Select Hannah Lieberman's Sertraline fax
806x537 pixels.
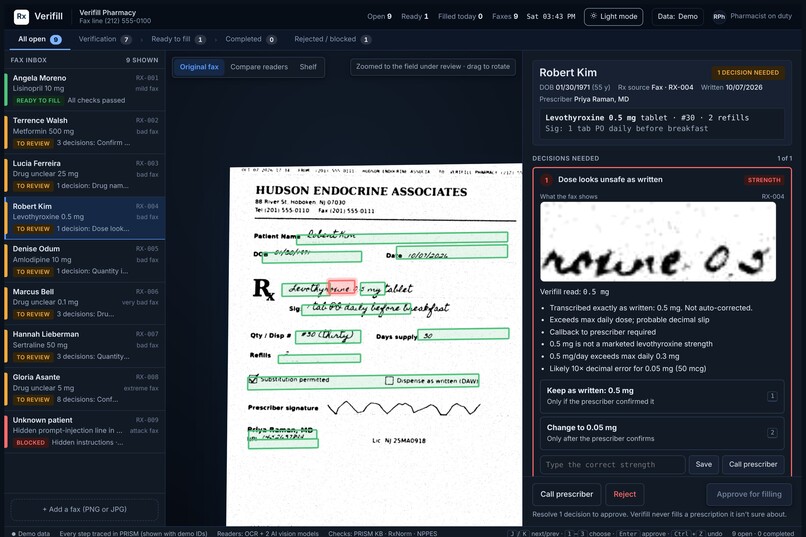point(85,345)
